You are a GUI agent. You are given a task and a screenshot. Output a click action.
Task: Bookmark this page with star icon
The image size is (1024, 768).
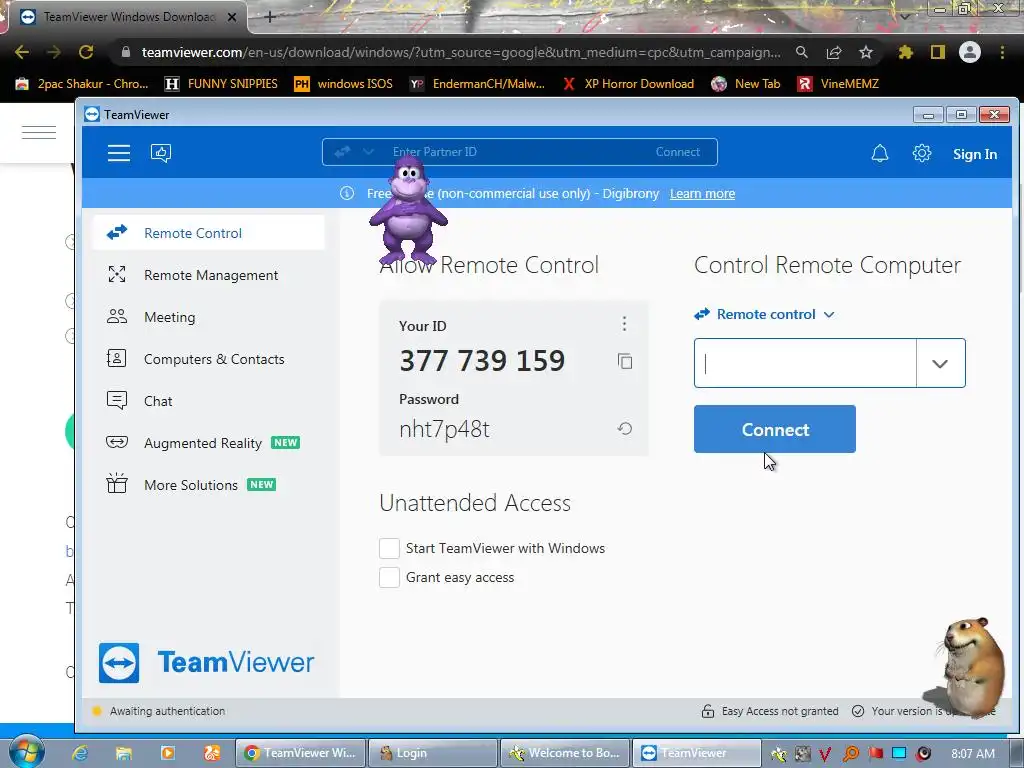pyautogui.click(x=865, y=52)
